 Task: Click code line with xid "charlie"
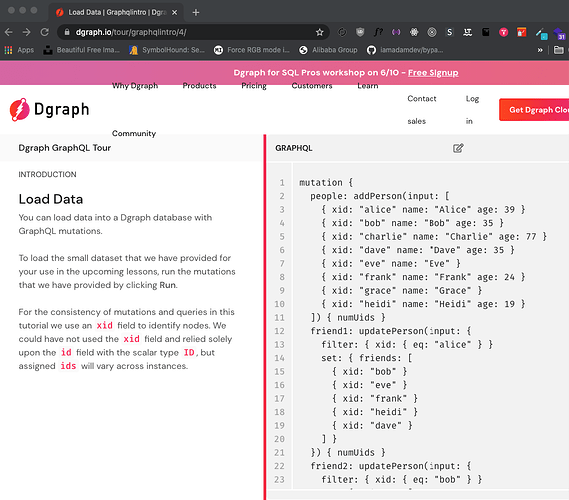tap(434, 237)
